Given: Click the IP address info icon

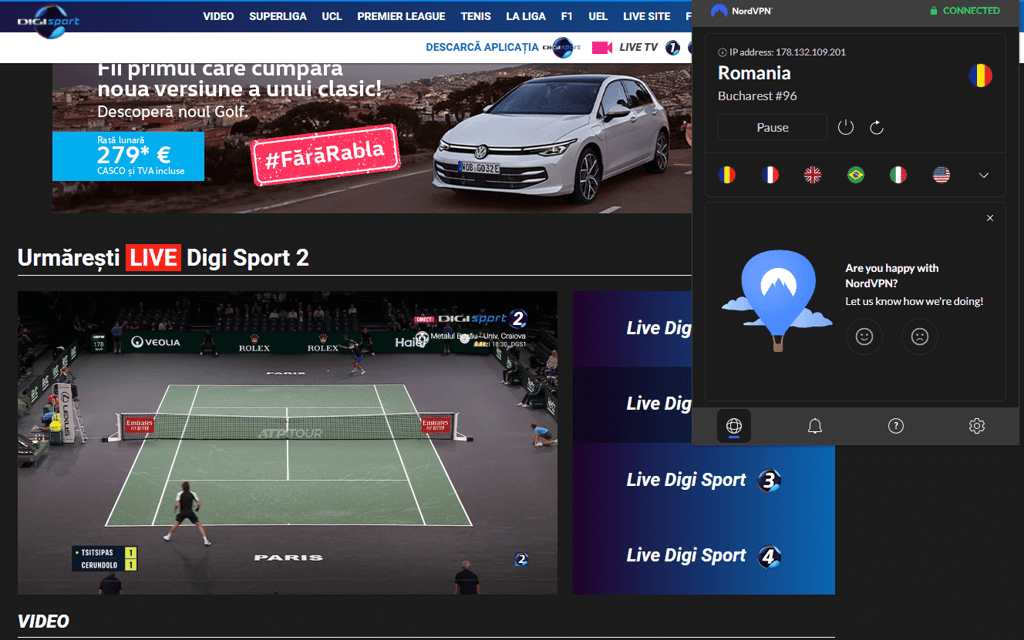Looking at the screenshot, I should [722, 52].
